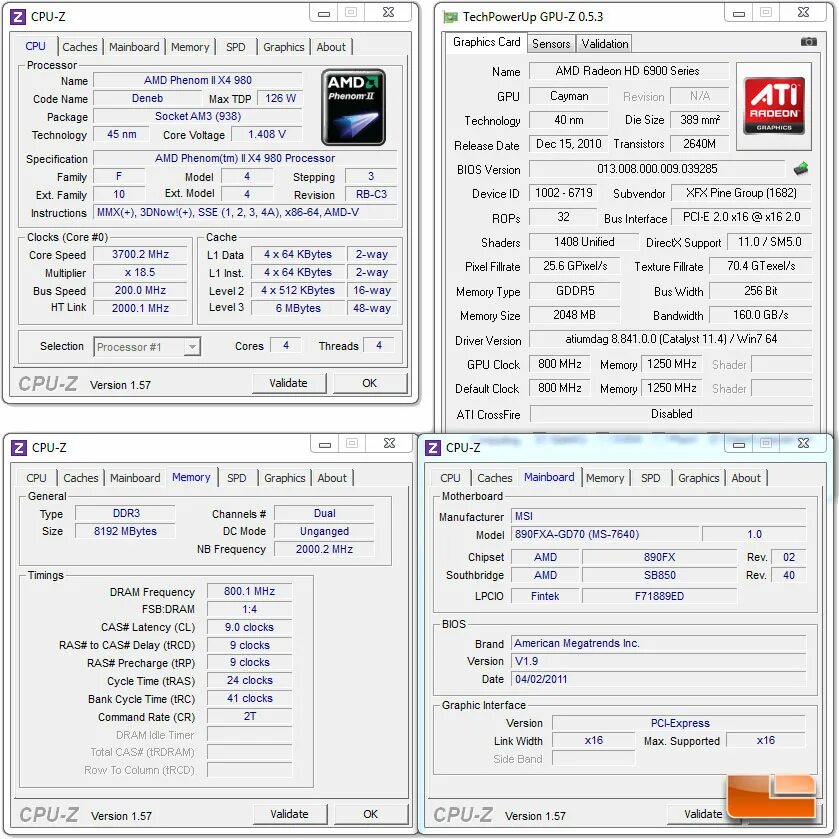
Task: Click the BIOS Date 04/02/2011 value
Action: coord(659,680)
